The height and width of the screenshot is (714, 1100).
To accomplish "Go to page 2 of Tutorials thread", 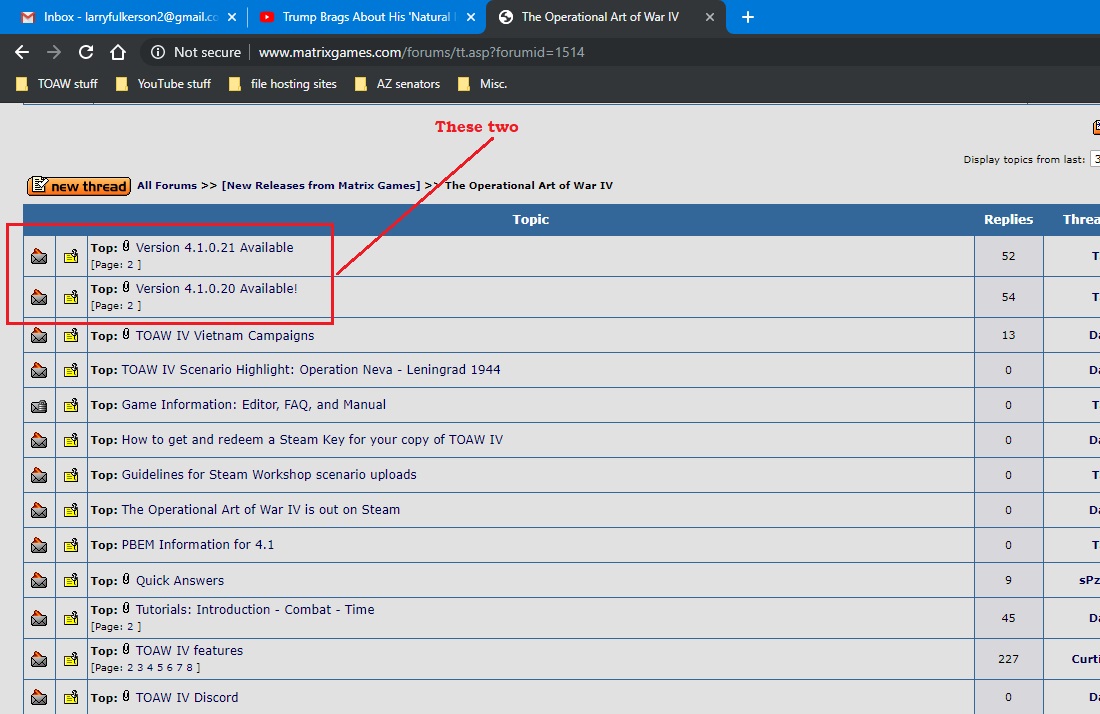I will click(130, 627).
